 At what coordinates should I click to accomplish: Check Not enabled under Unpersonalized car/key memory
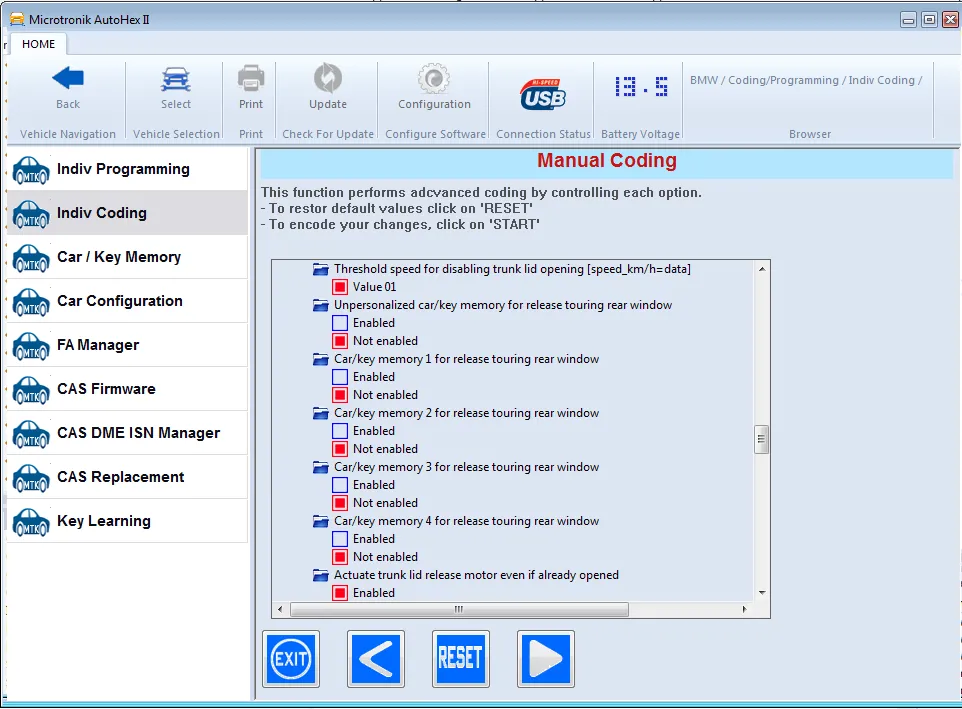pyautogui.click(x=340, y=340)
